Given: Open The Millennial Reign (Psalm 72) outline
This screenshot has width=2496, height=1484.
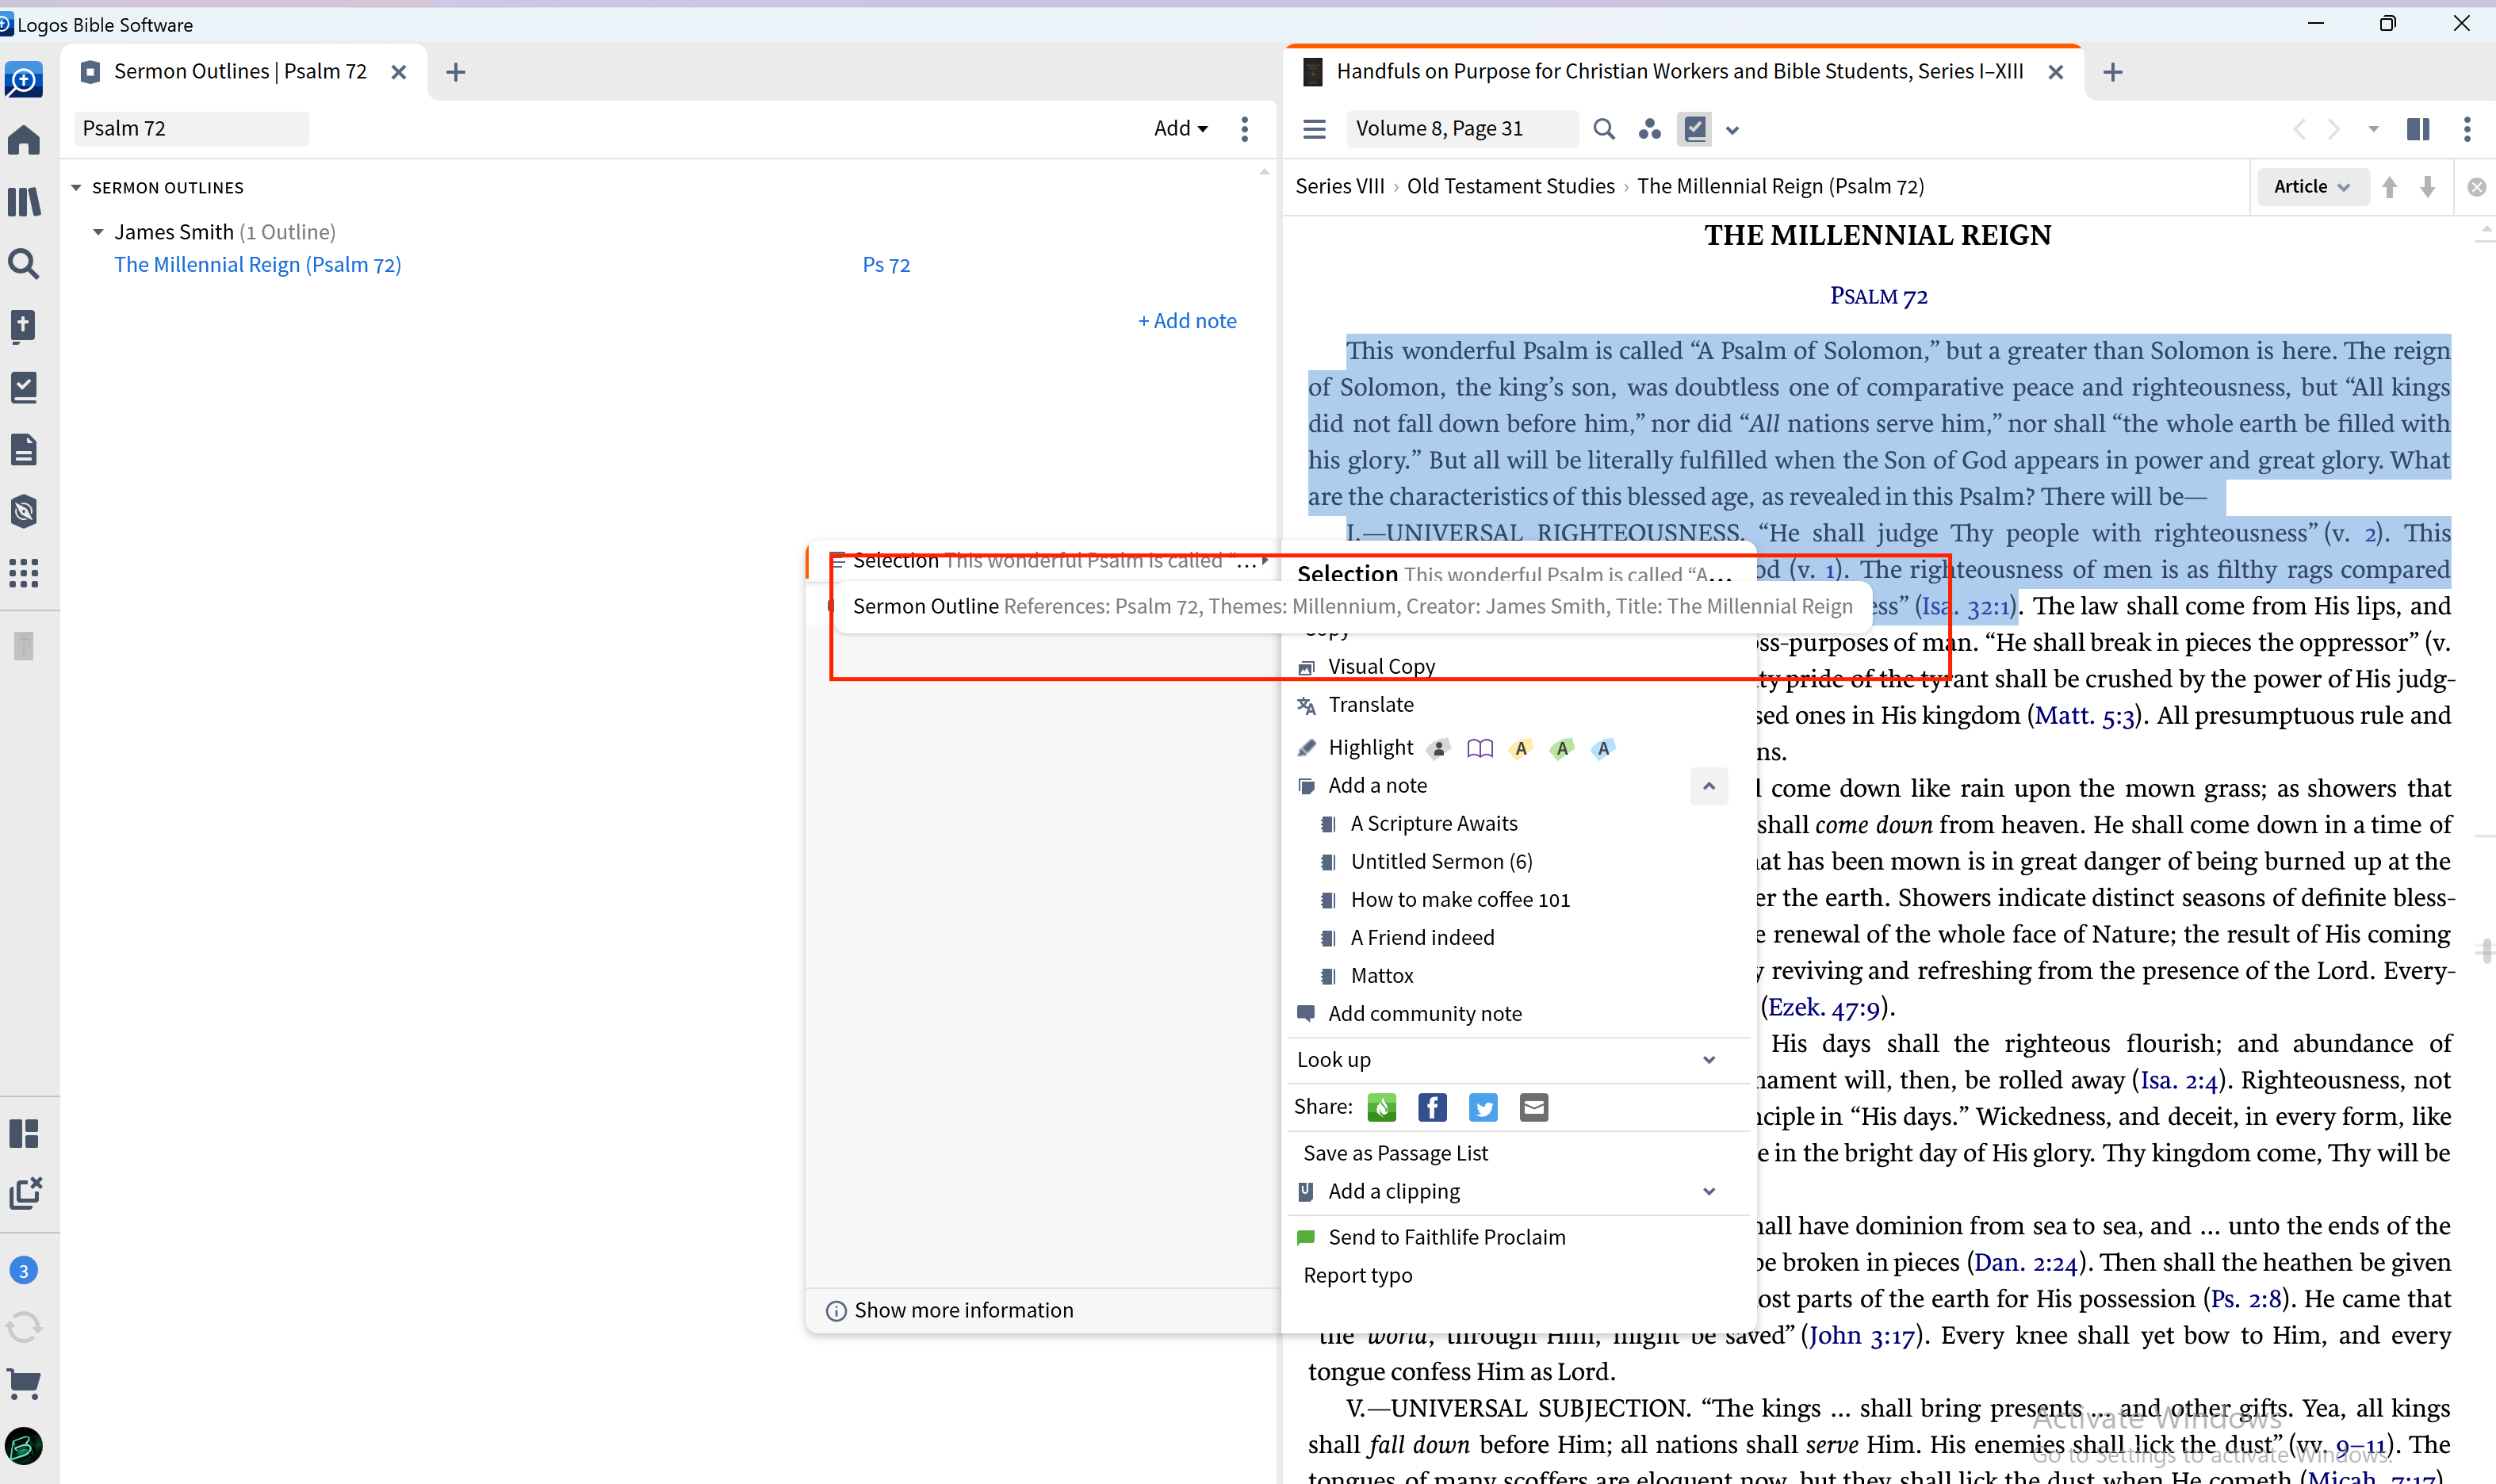Looking at the screenshot, I should coord(257,265).
